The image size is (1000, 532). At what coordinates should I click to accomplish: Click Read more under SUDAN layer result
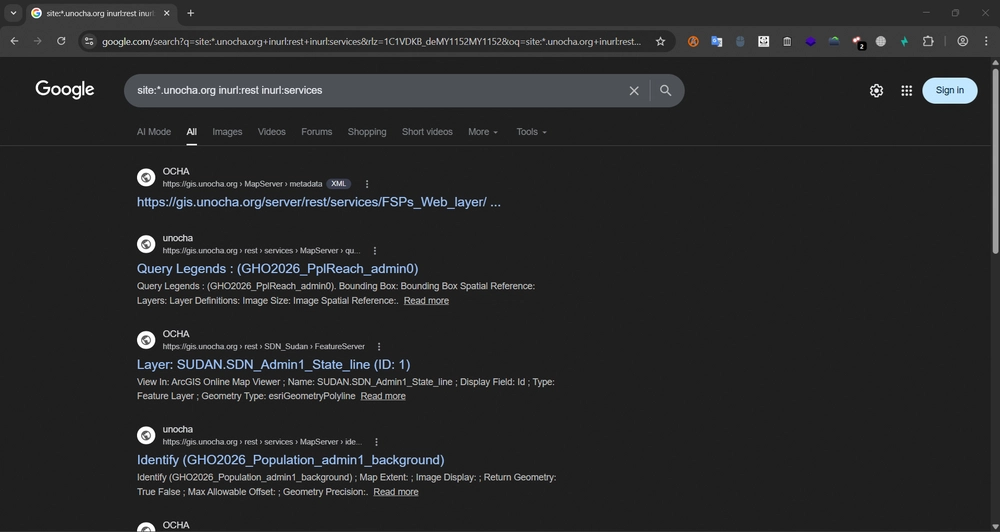click(x=383, y=396)
